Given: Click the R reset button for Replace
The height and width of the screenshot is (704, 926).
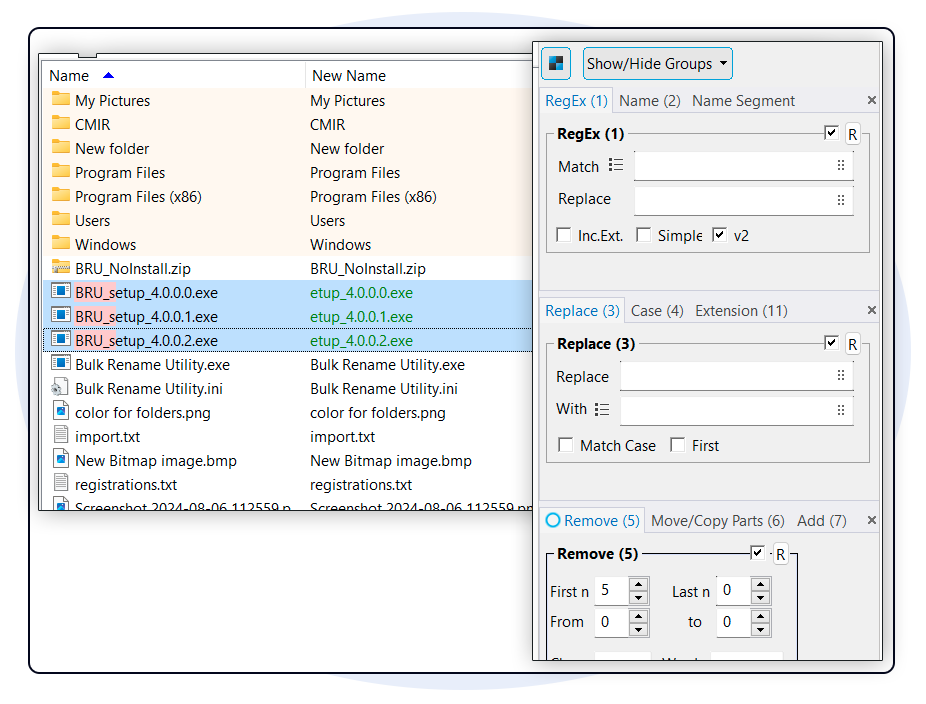Looking at the screenshot, I should coord(852,344).
